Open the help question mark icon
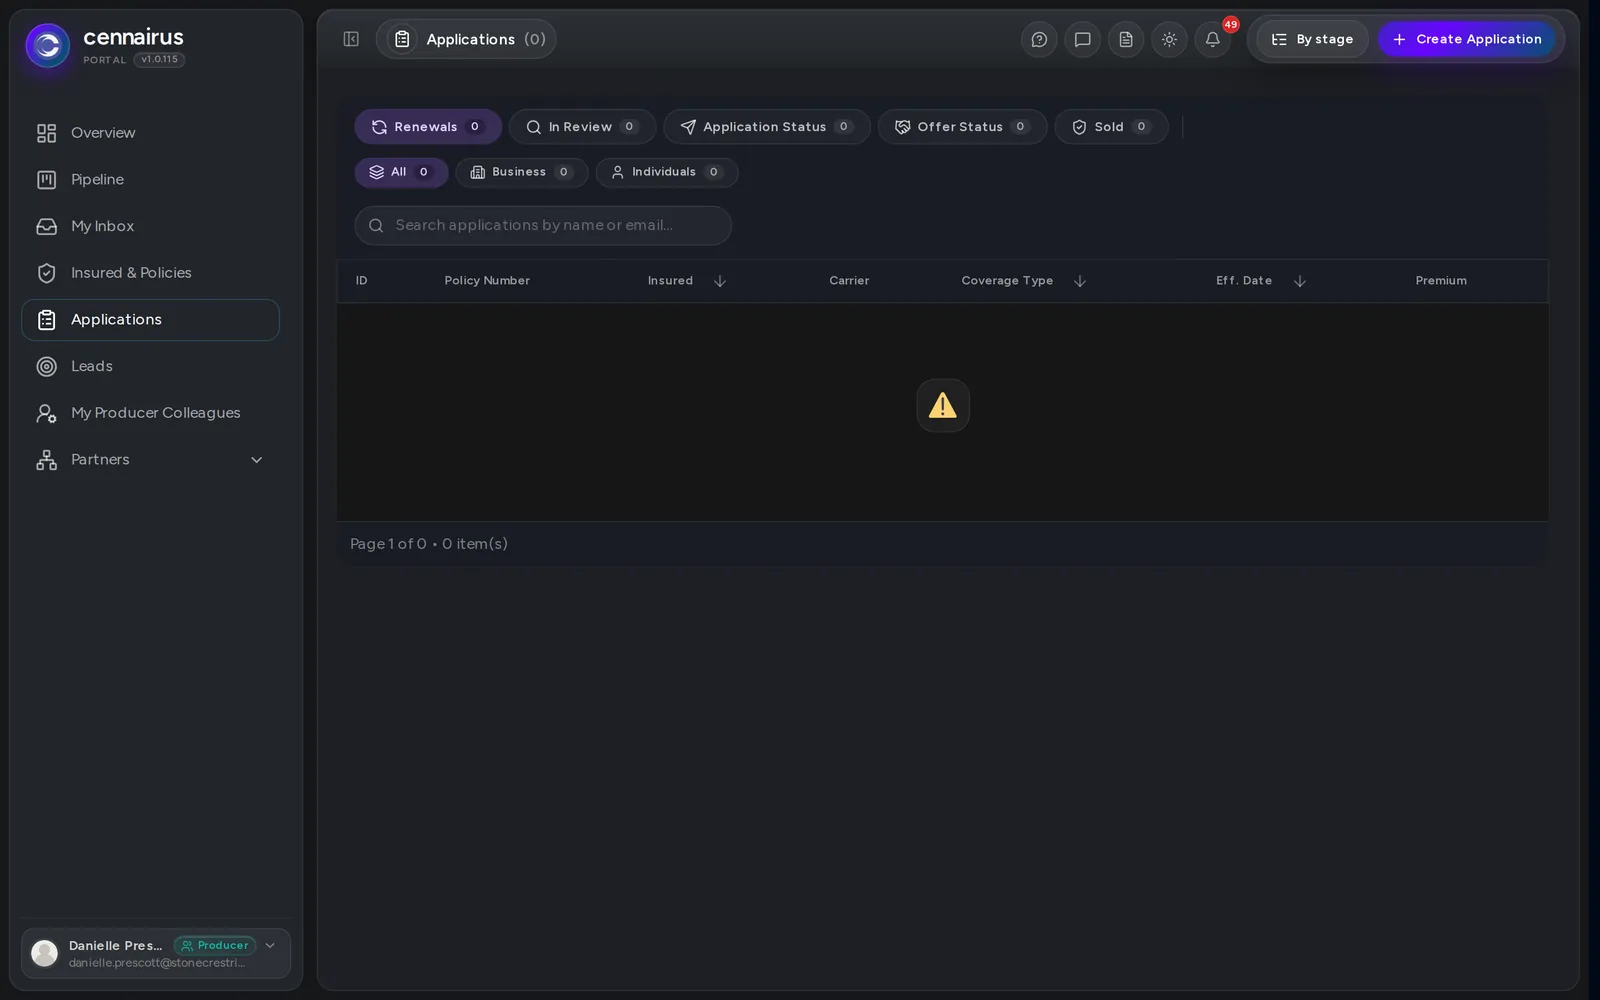This screenshot has width=1600, height=1000. [1039, 39]
